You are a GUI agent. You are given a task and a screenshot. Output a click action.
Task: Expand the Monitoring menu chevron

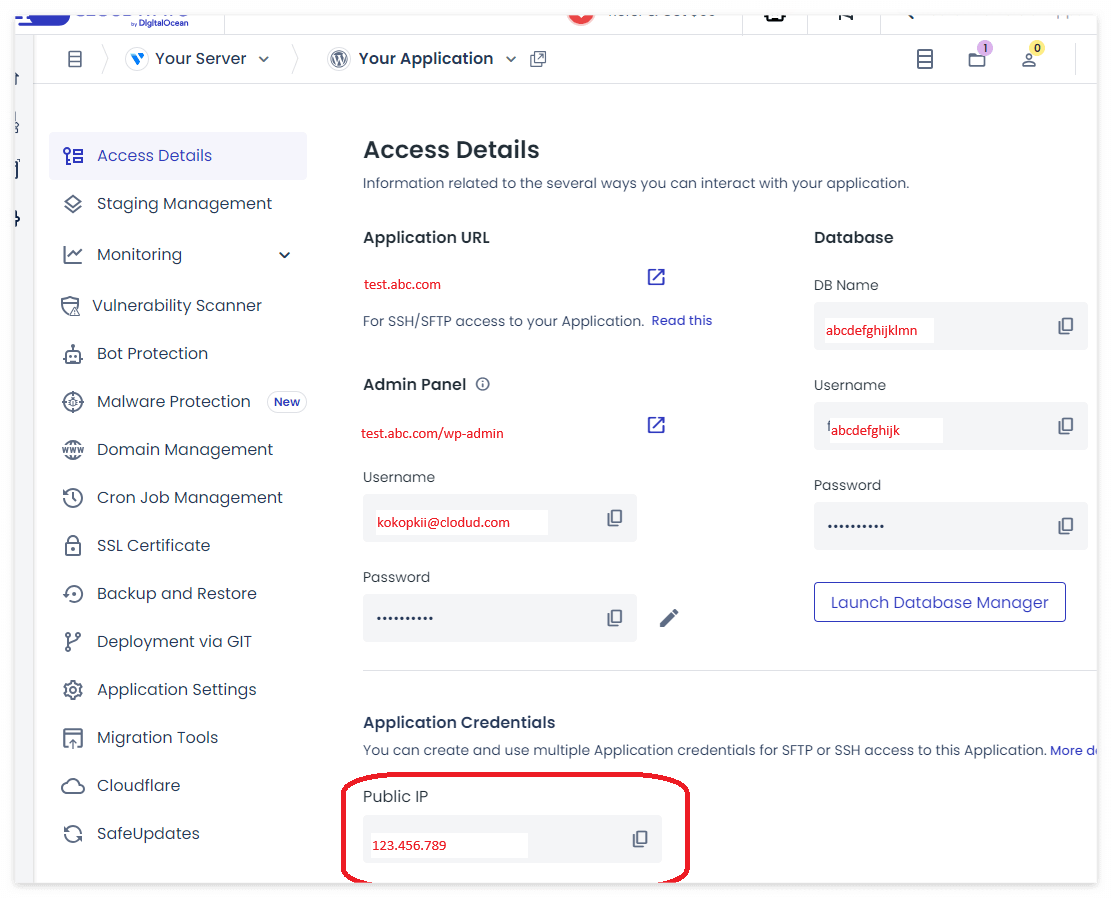point(284,255)
